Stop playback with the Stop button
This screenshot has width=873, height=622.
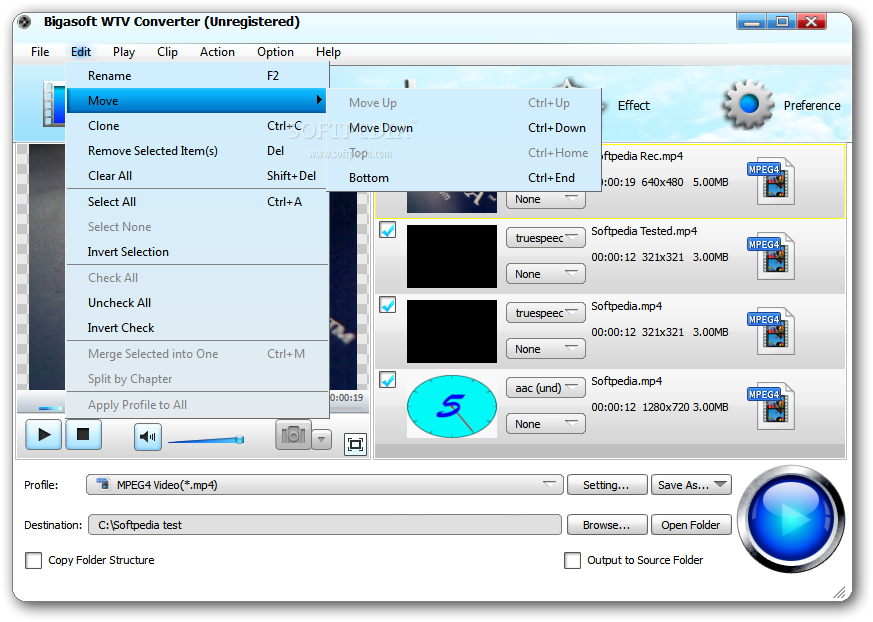(84, 435)
